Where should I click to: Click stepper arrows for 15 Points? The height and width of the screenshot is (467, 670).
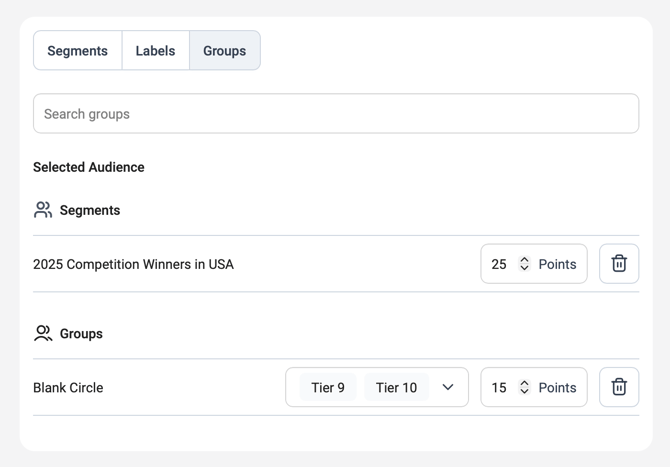[524, 387]
